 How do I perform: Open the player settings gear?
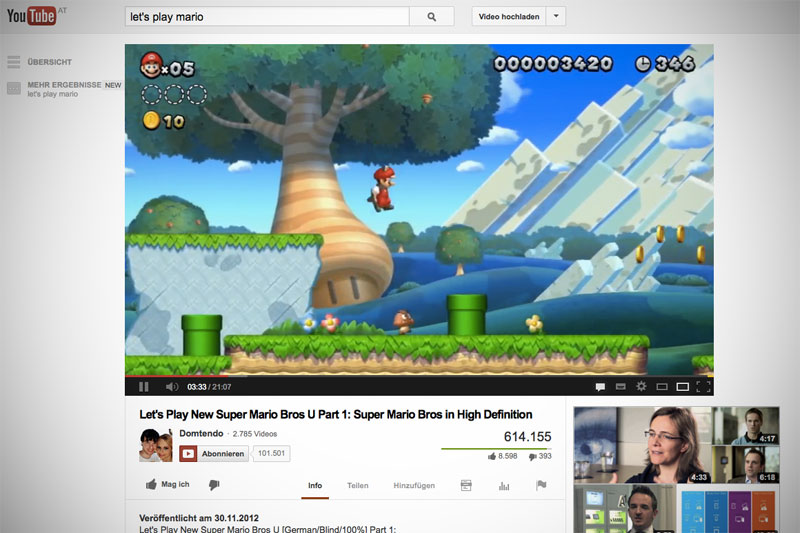(x=641, y=387)
